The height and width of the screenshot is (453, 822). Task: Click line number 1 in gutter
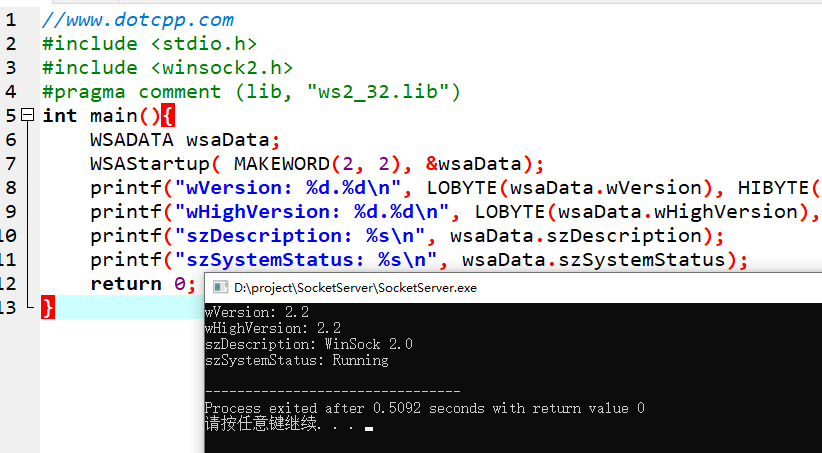tap(10, 19)
